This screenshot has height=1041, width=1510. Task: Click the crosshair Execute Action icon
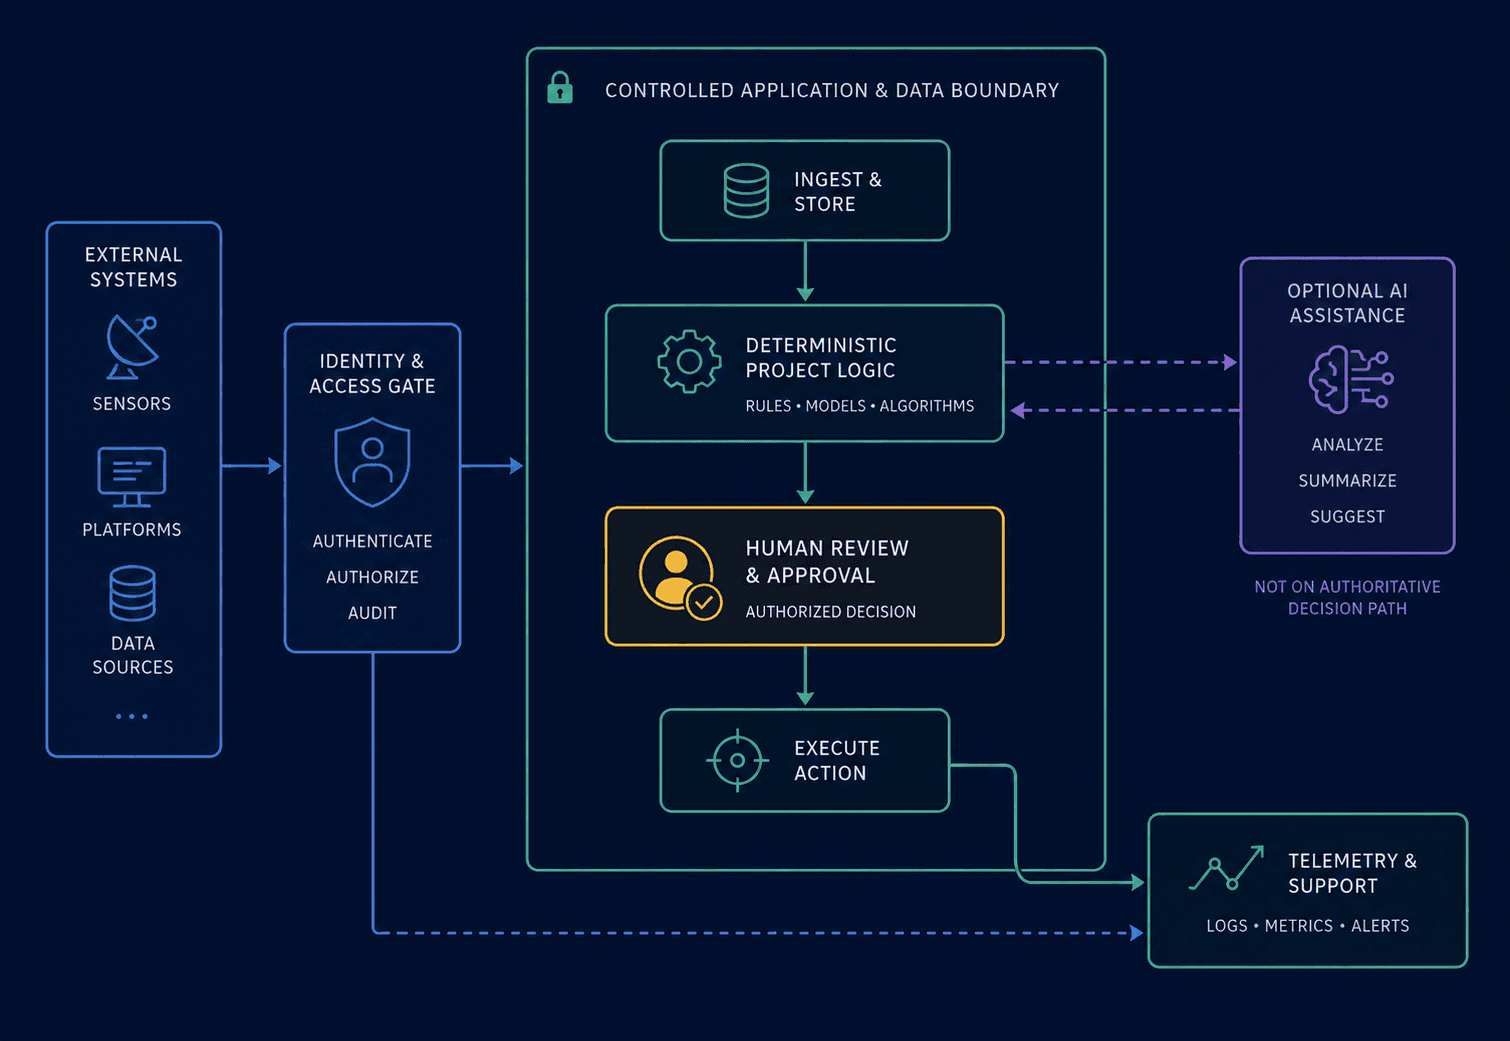[x=737, y=760]
